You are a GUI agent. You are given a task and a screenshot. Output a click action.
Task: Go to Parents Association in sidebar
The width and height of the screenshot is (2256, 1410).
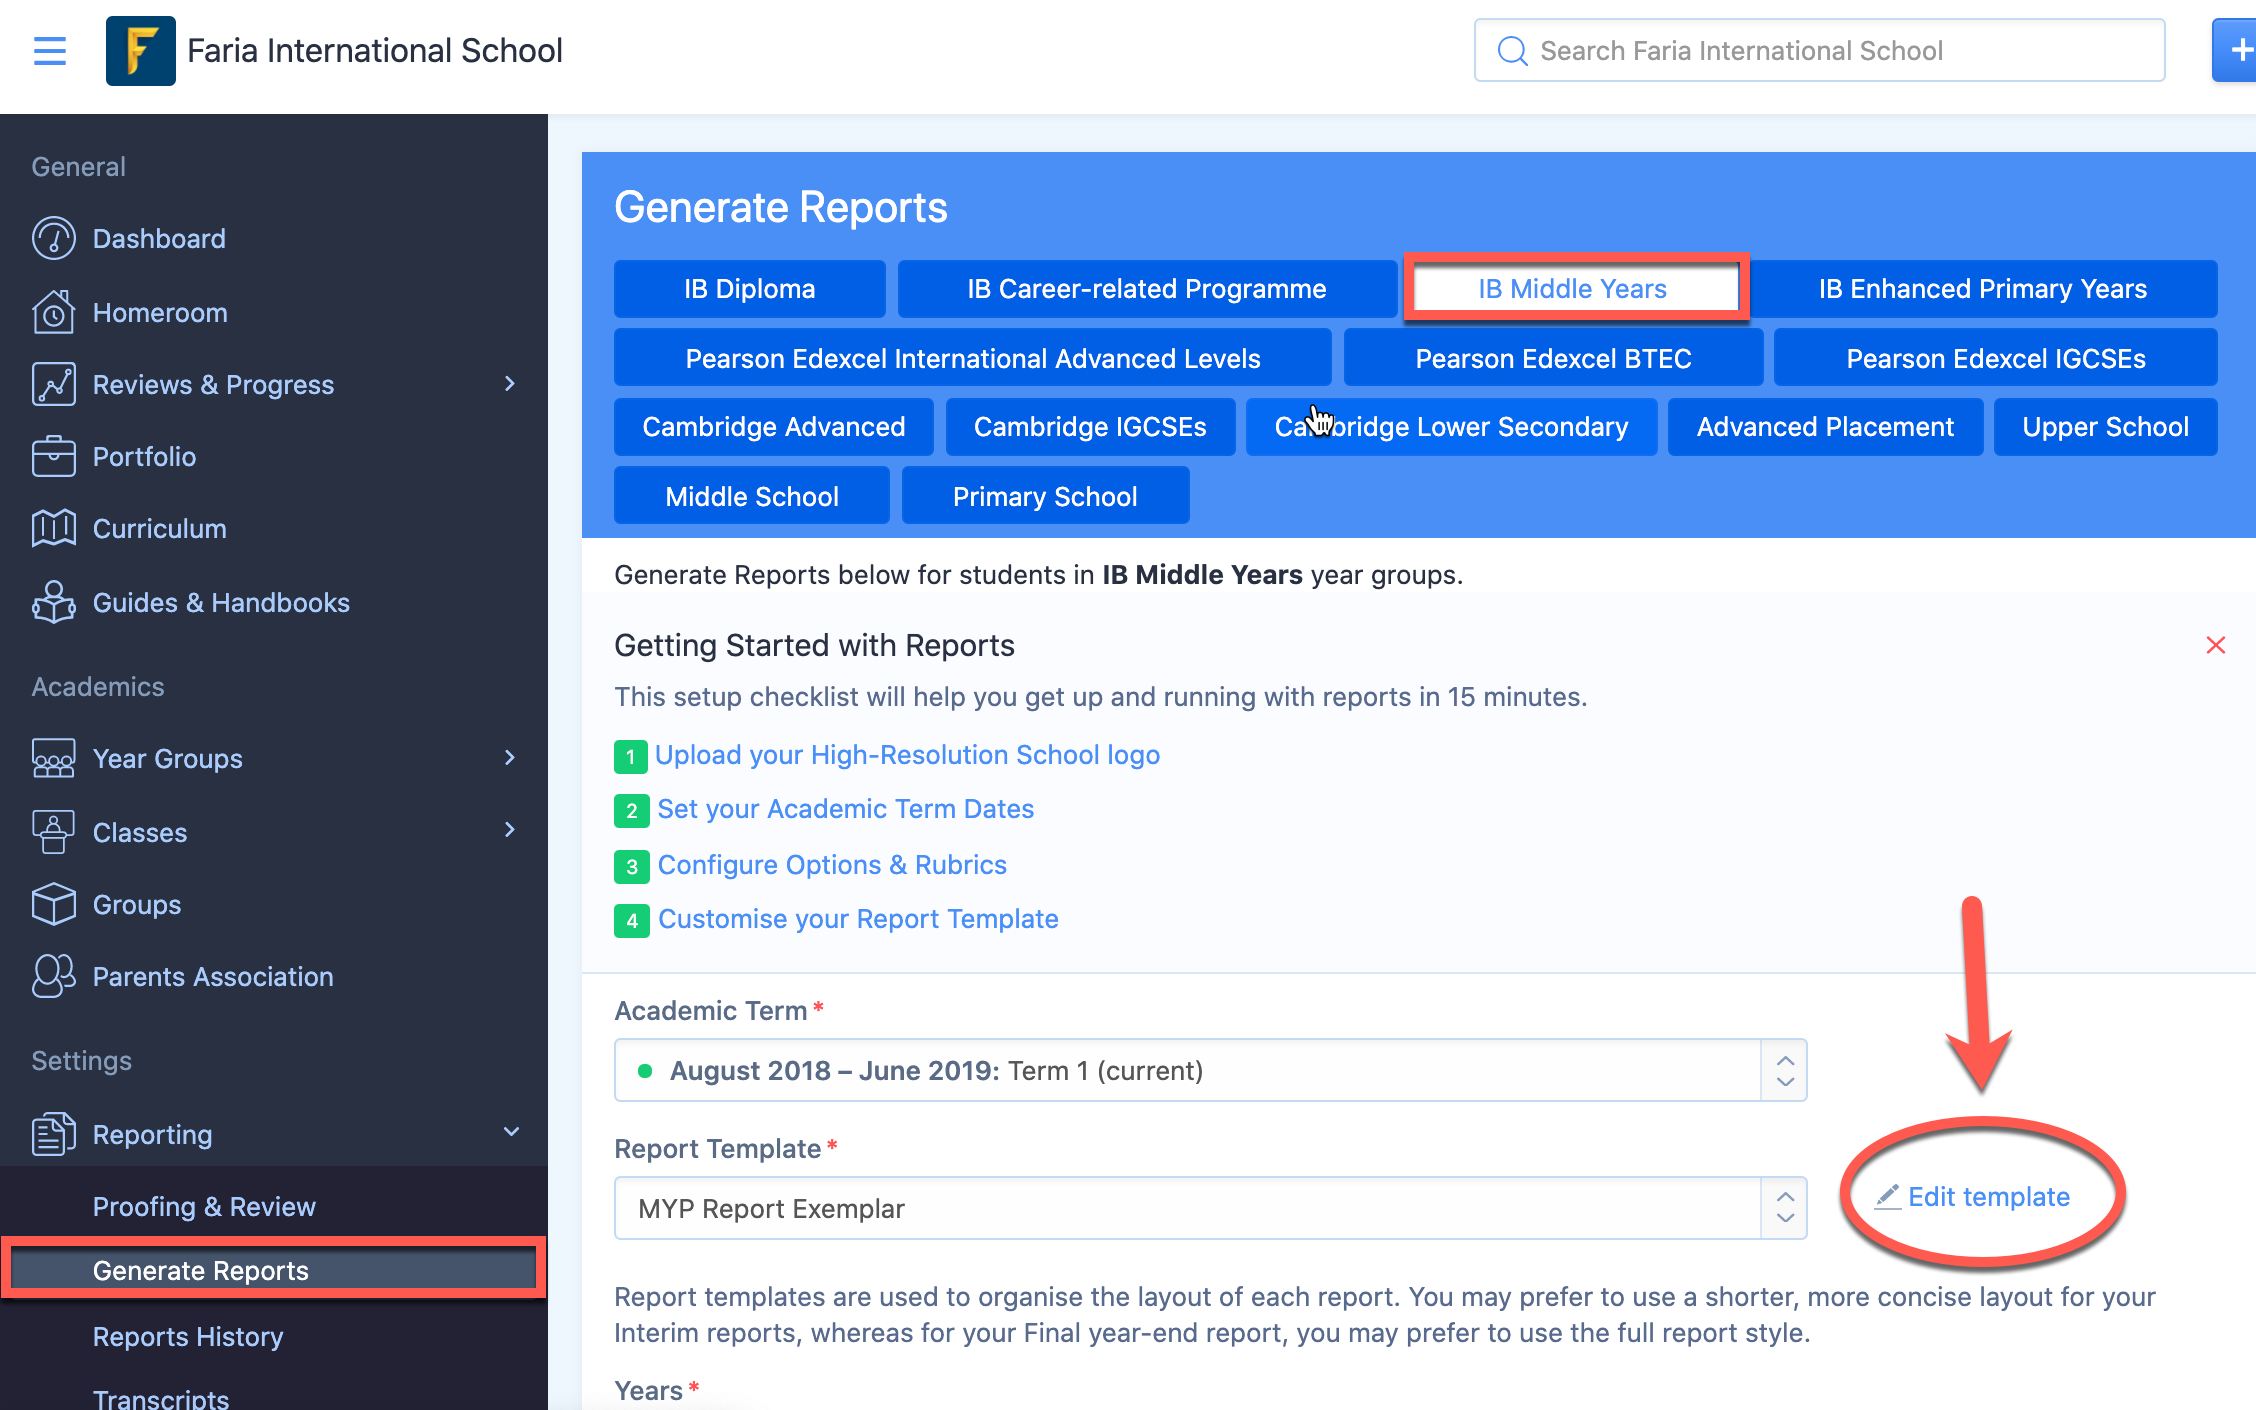point(213,976)
